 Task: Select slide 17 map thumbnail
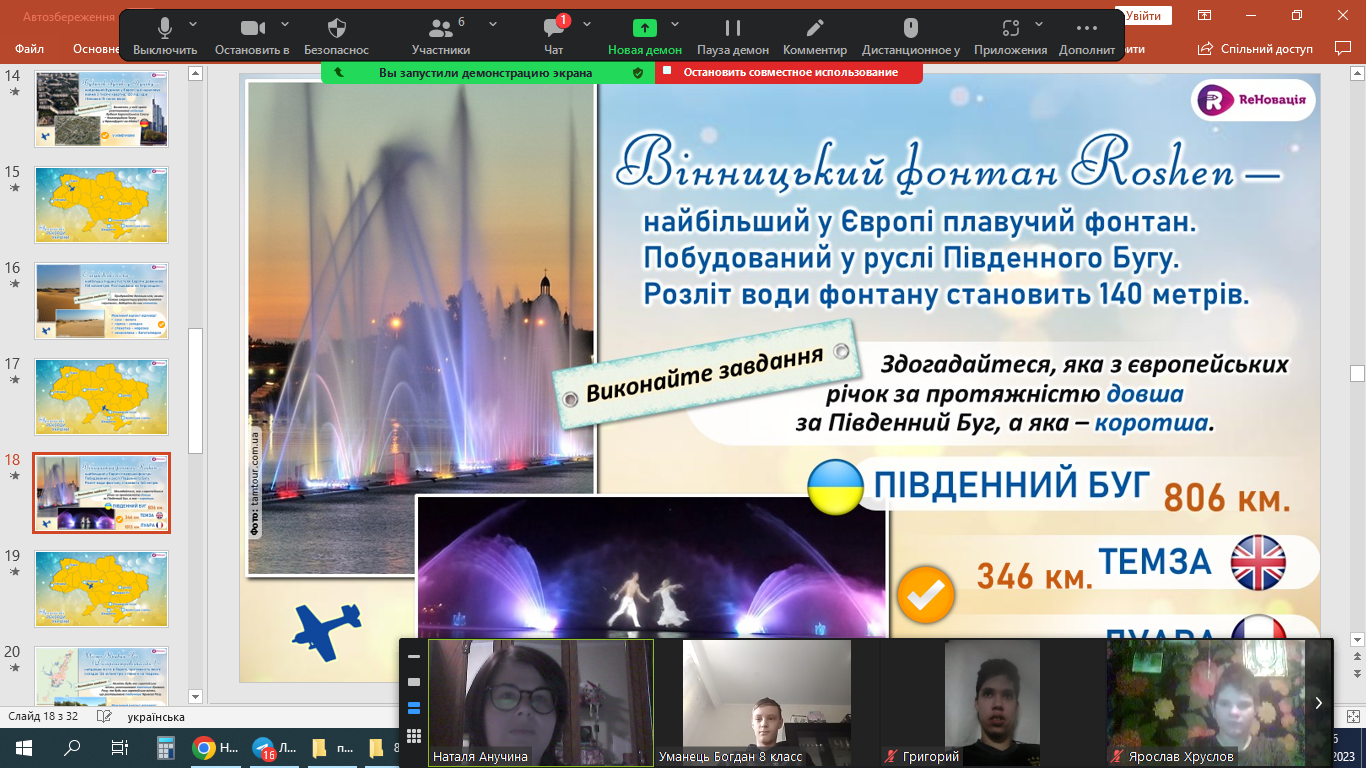click(102, 396)
